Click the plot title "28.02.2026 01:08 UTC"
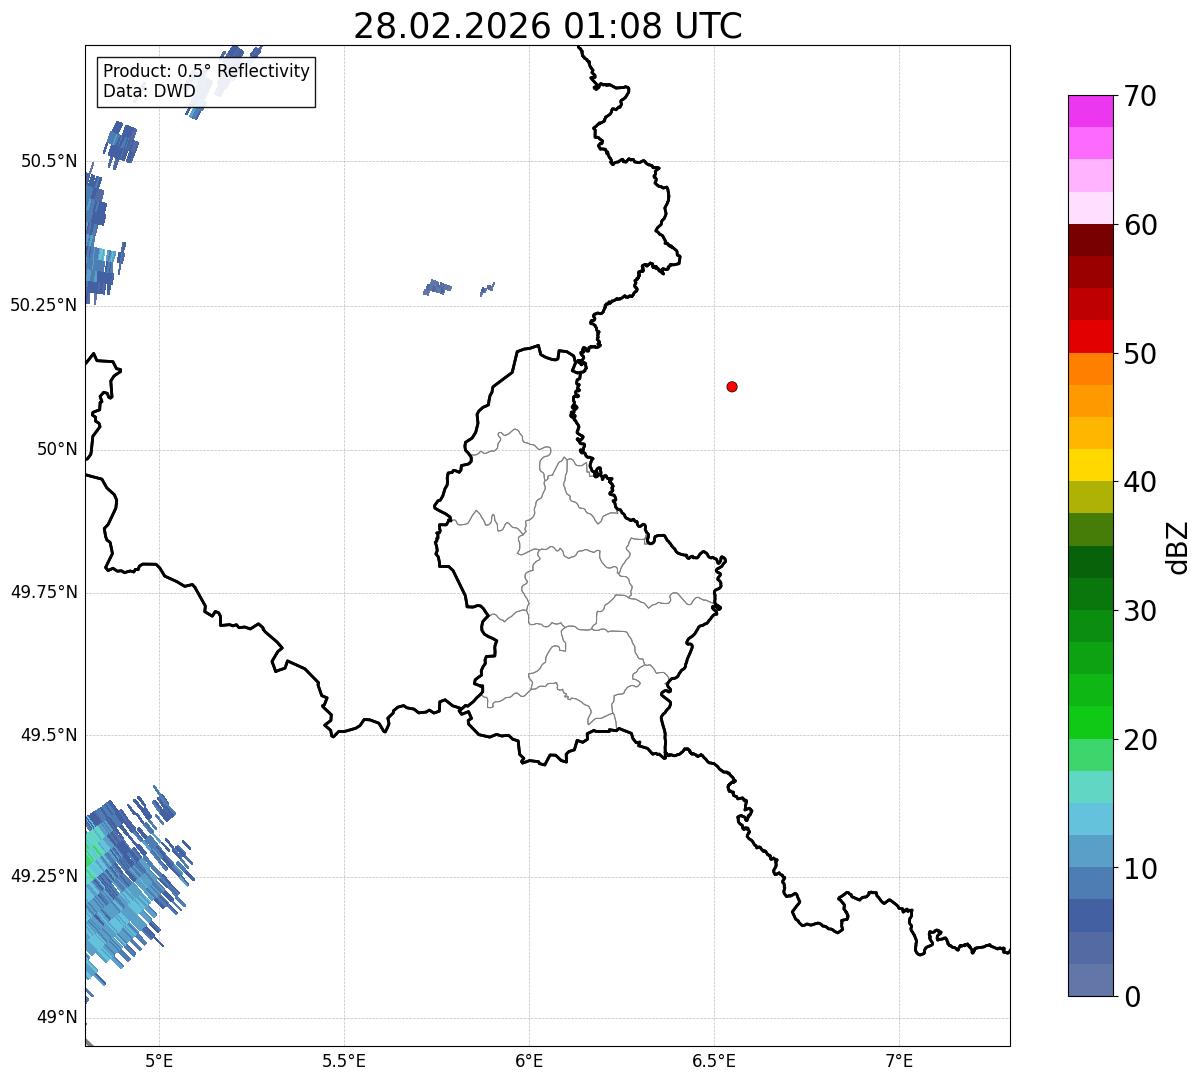 548,25
